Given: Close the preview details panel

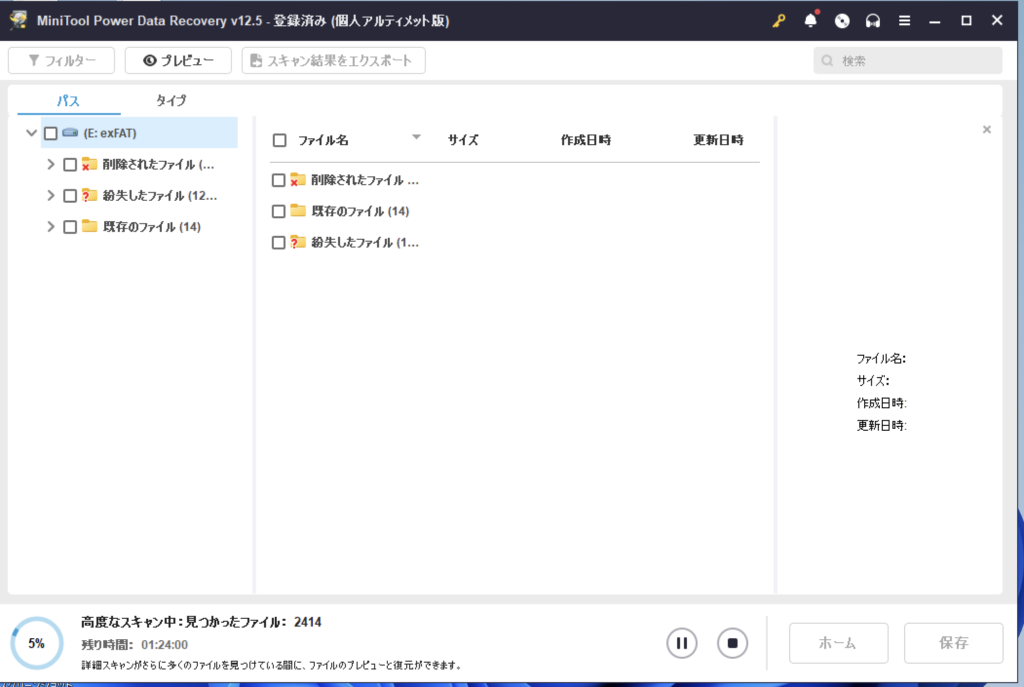Looking at the screenshot, I should coord(987,129).
